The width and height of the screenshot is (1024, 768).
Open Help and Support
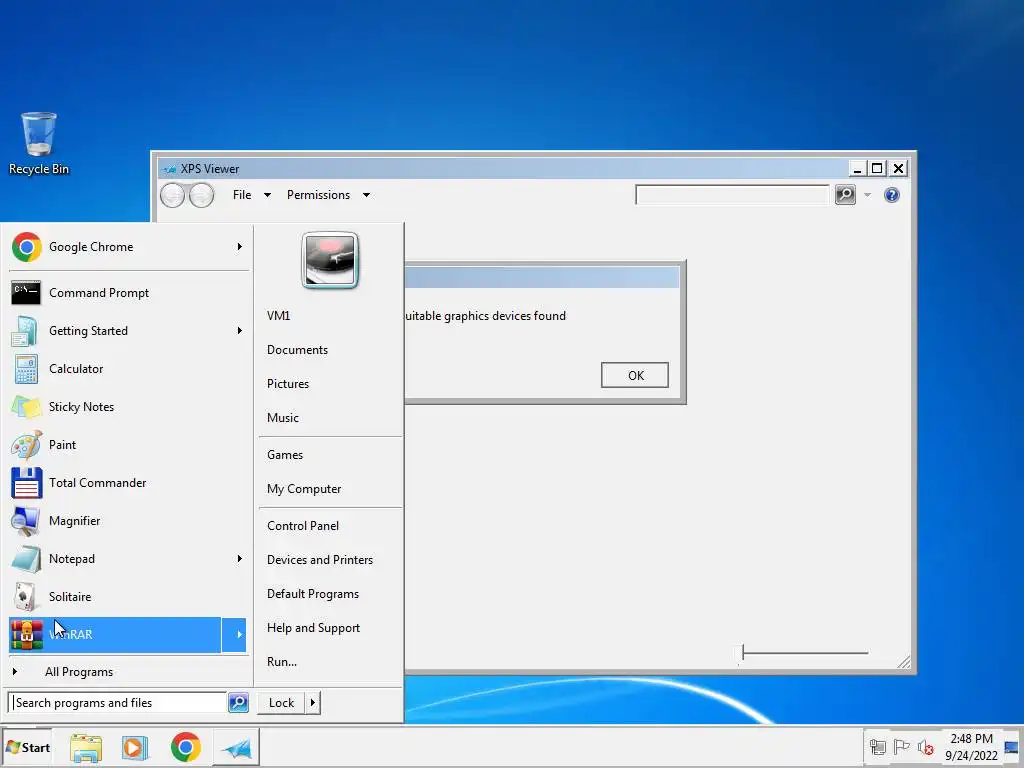[313, 628]
